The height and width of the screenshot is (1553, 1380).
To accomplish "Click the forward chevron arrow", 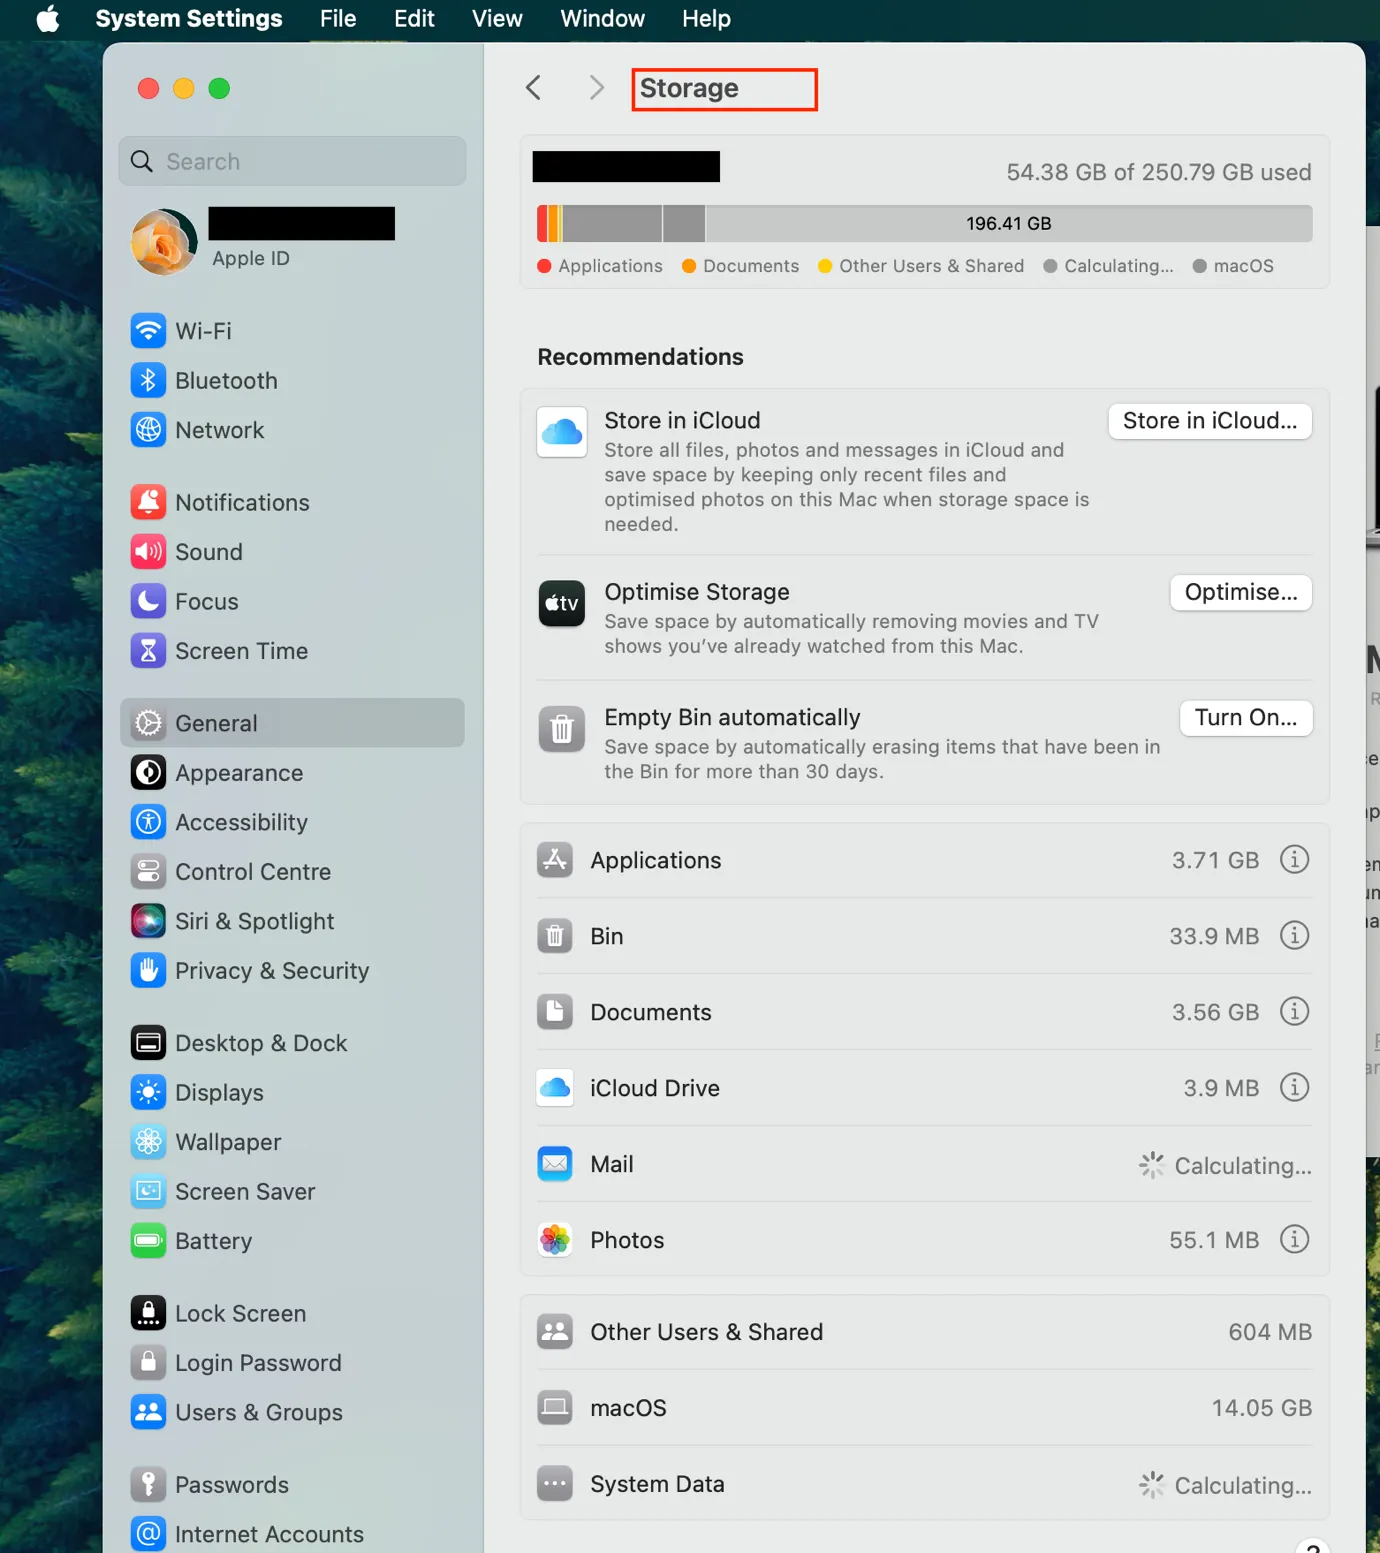I will pyautogui.click(x=596, y=88).
